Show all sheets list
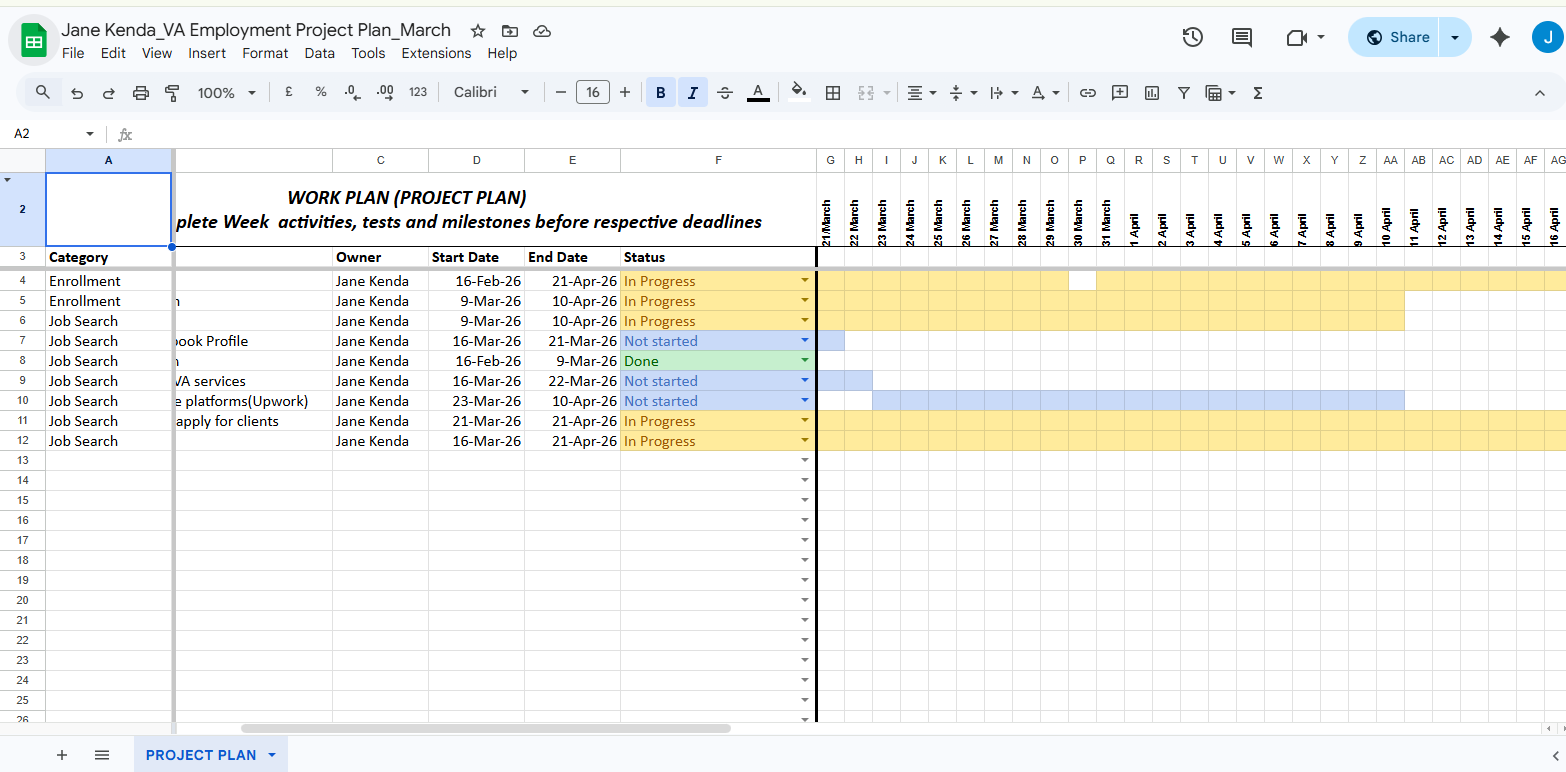Image resolution: width=1566 pixels, height=772 pixels. (x=102, y=755)
